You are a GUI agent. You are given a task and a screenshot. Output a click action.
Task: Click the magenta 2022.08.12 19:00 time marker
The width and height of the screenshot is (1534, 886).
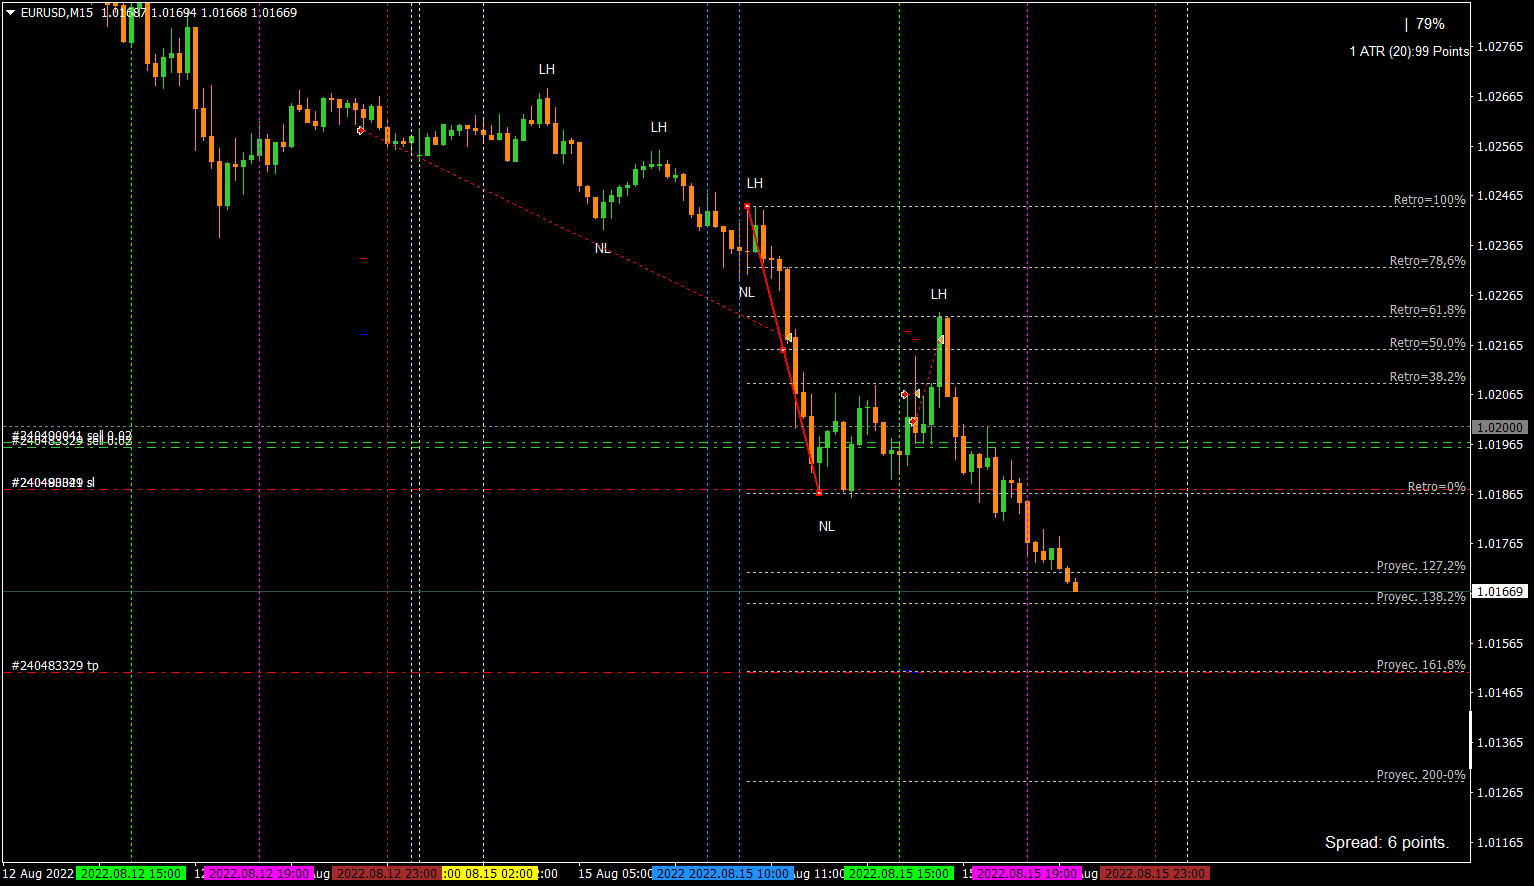click(x=259, y=874)
